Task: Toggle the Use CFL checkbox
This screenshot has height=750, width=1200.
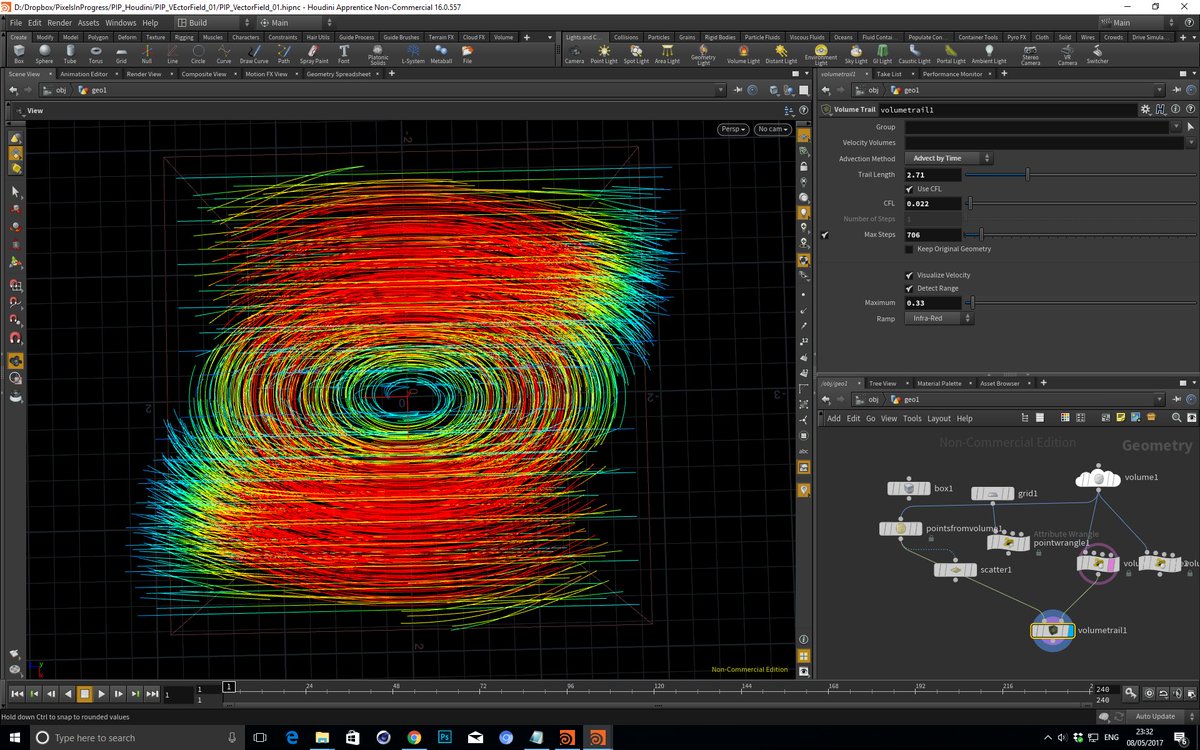Action: (x=909, y=188)
